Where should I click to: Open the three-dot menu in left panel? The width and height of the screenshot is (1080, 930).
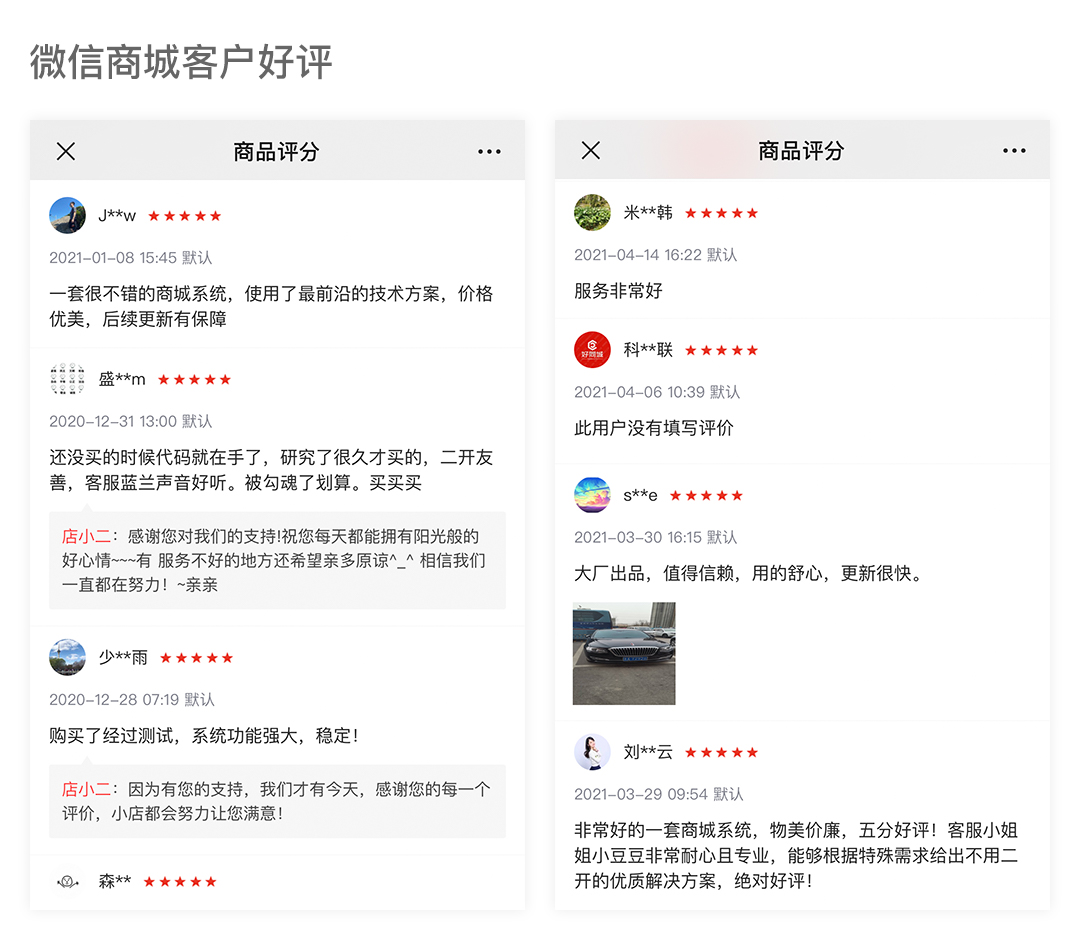(490, 152)
